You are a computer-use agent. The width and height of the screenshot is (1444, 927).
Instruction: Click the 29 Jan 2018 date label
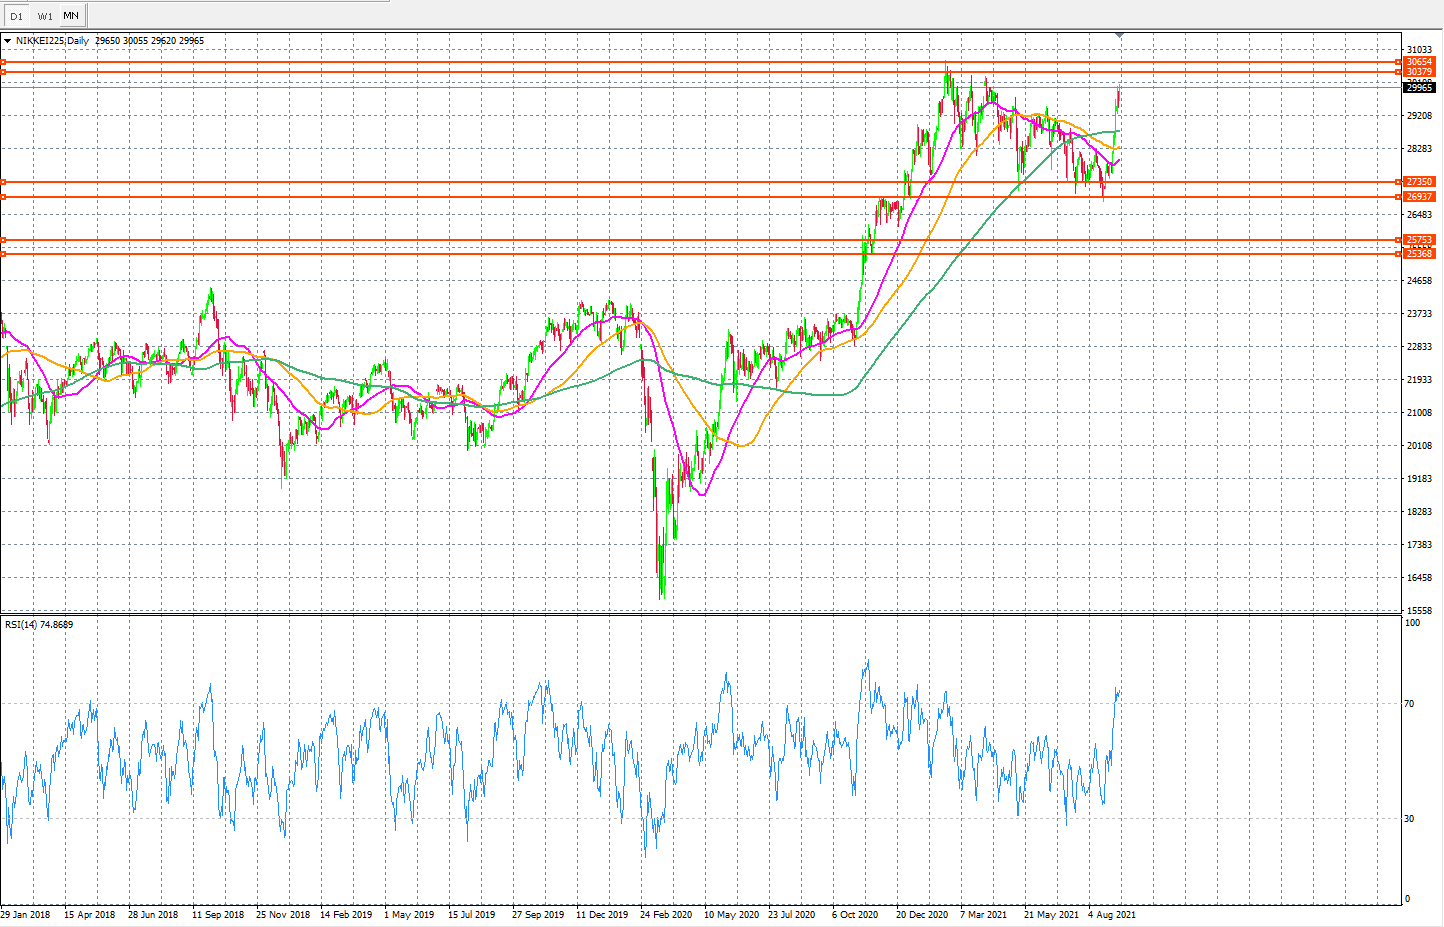26,914
